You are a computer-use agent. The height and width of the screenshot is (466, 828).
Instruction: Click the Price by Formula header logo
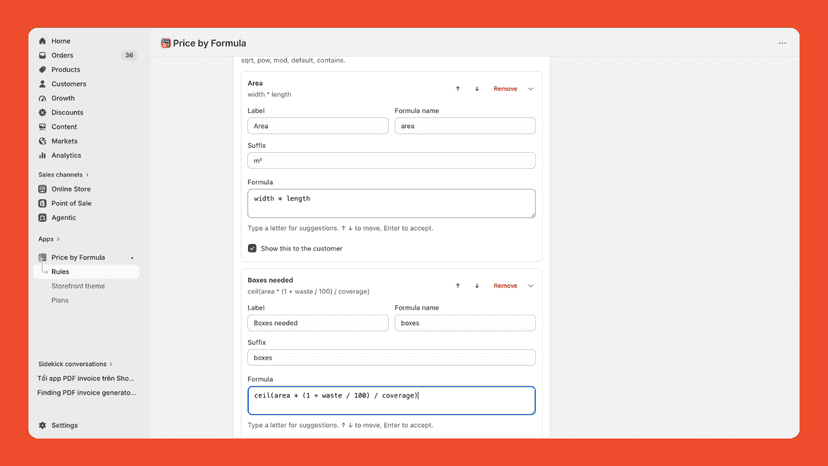click(166, 43)
